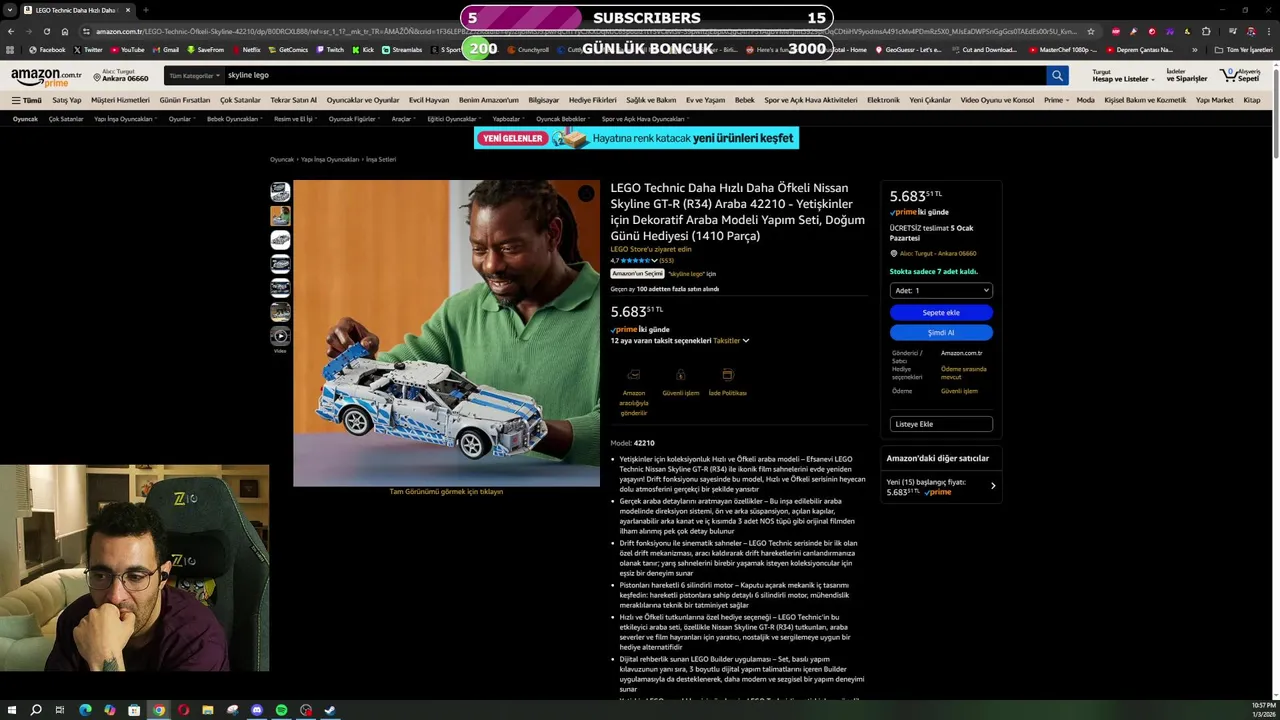Go back with the browser back arrow

pos(10,31)
